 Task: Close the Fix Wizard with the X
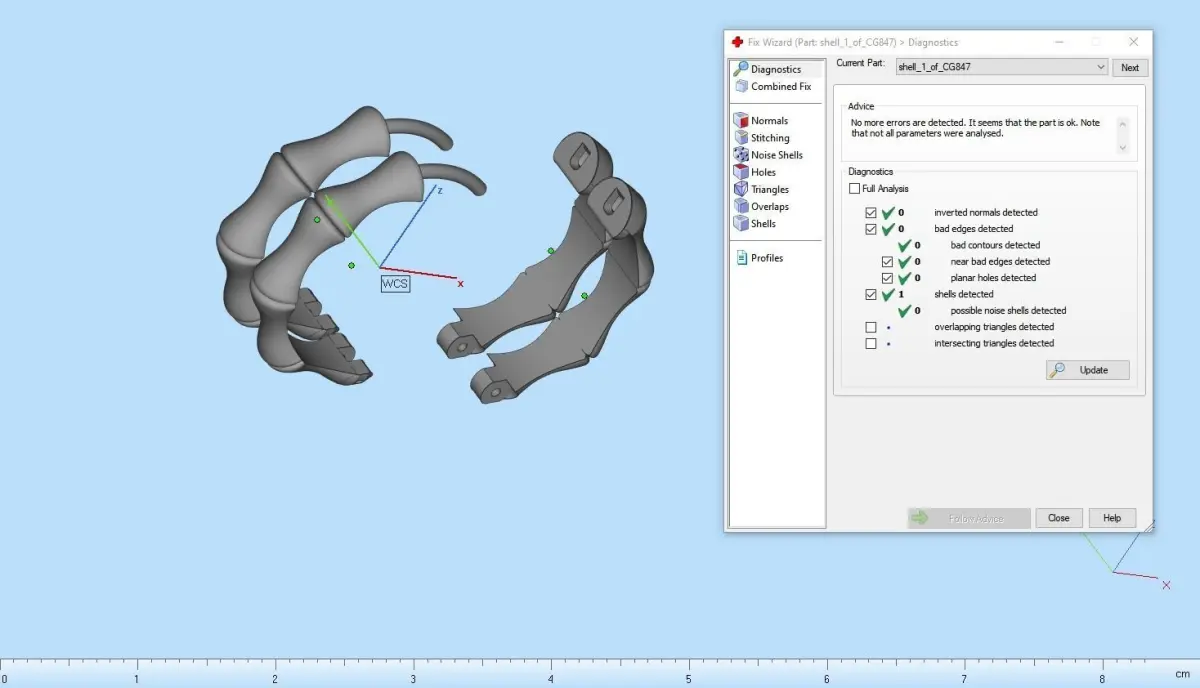1133,42
